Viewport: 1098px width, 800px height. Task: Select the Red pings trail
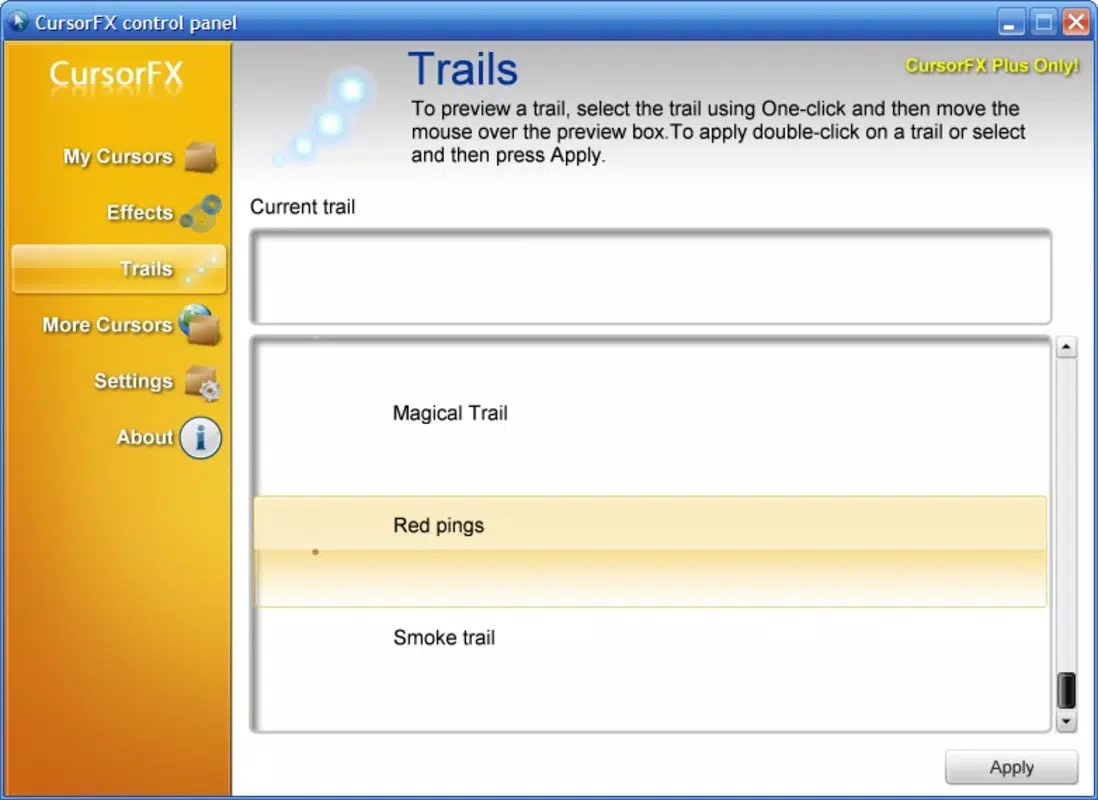650,551
